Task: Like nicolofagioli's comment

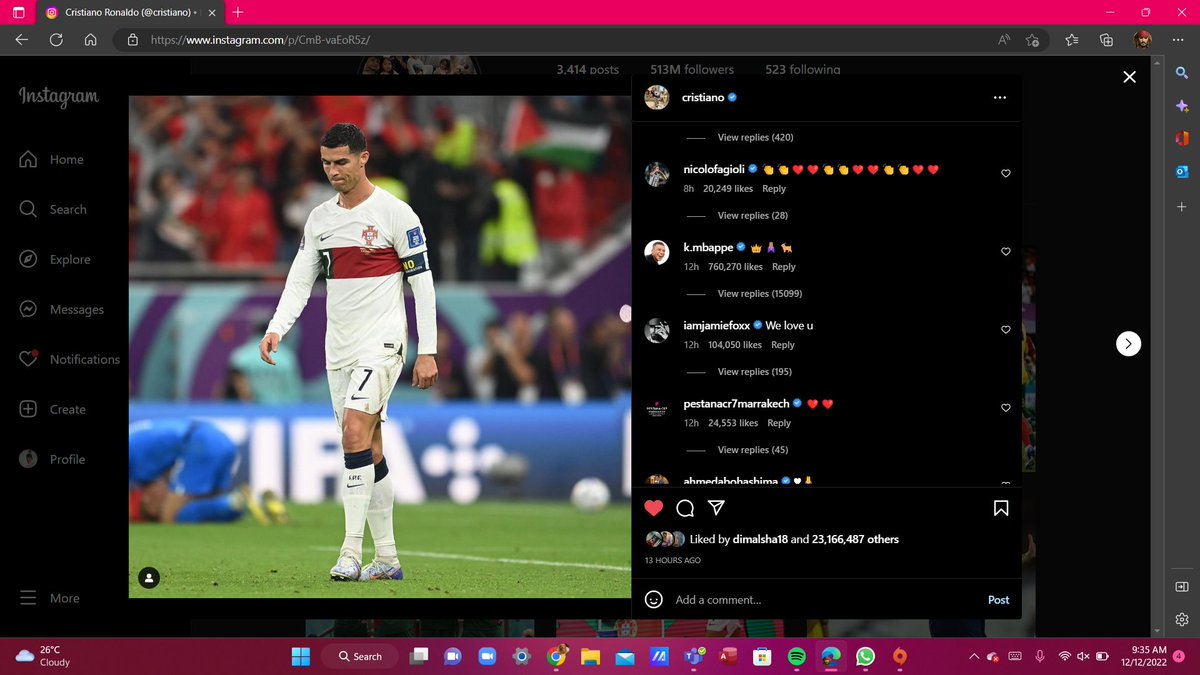Action: pyautogui.click(x=1006, y=173)
